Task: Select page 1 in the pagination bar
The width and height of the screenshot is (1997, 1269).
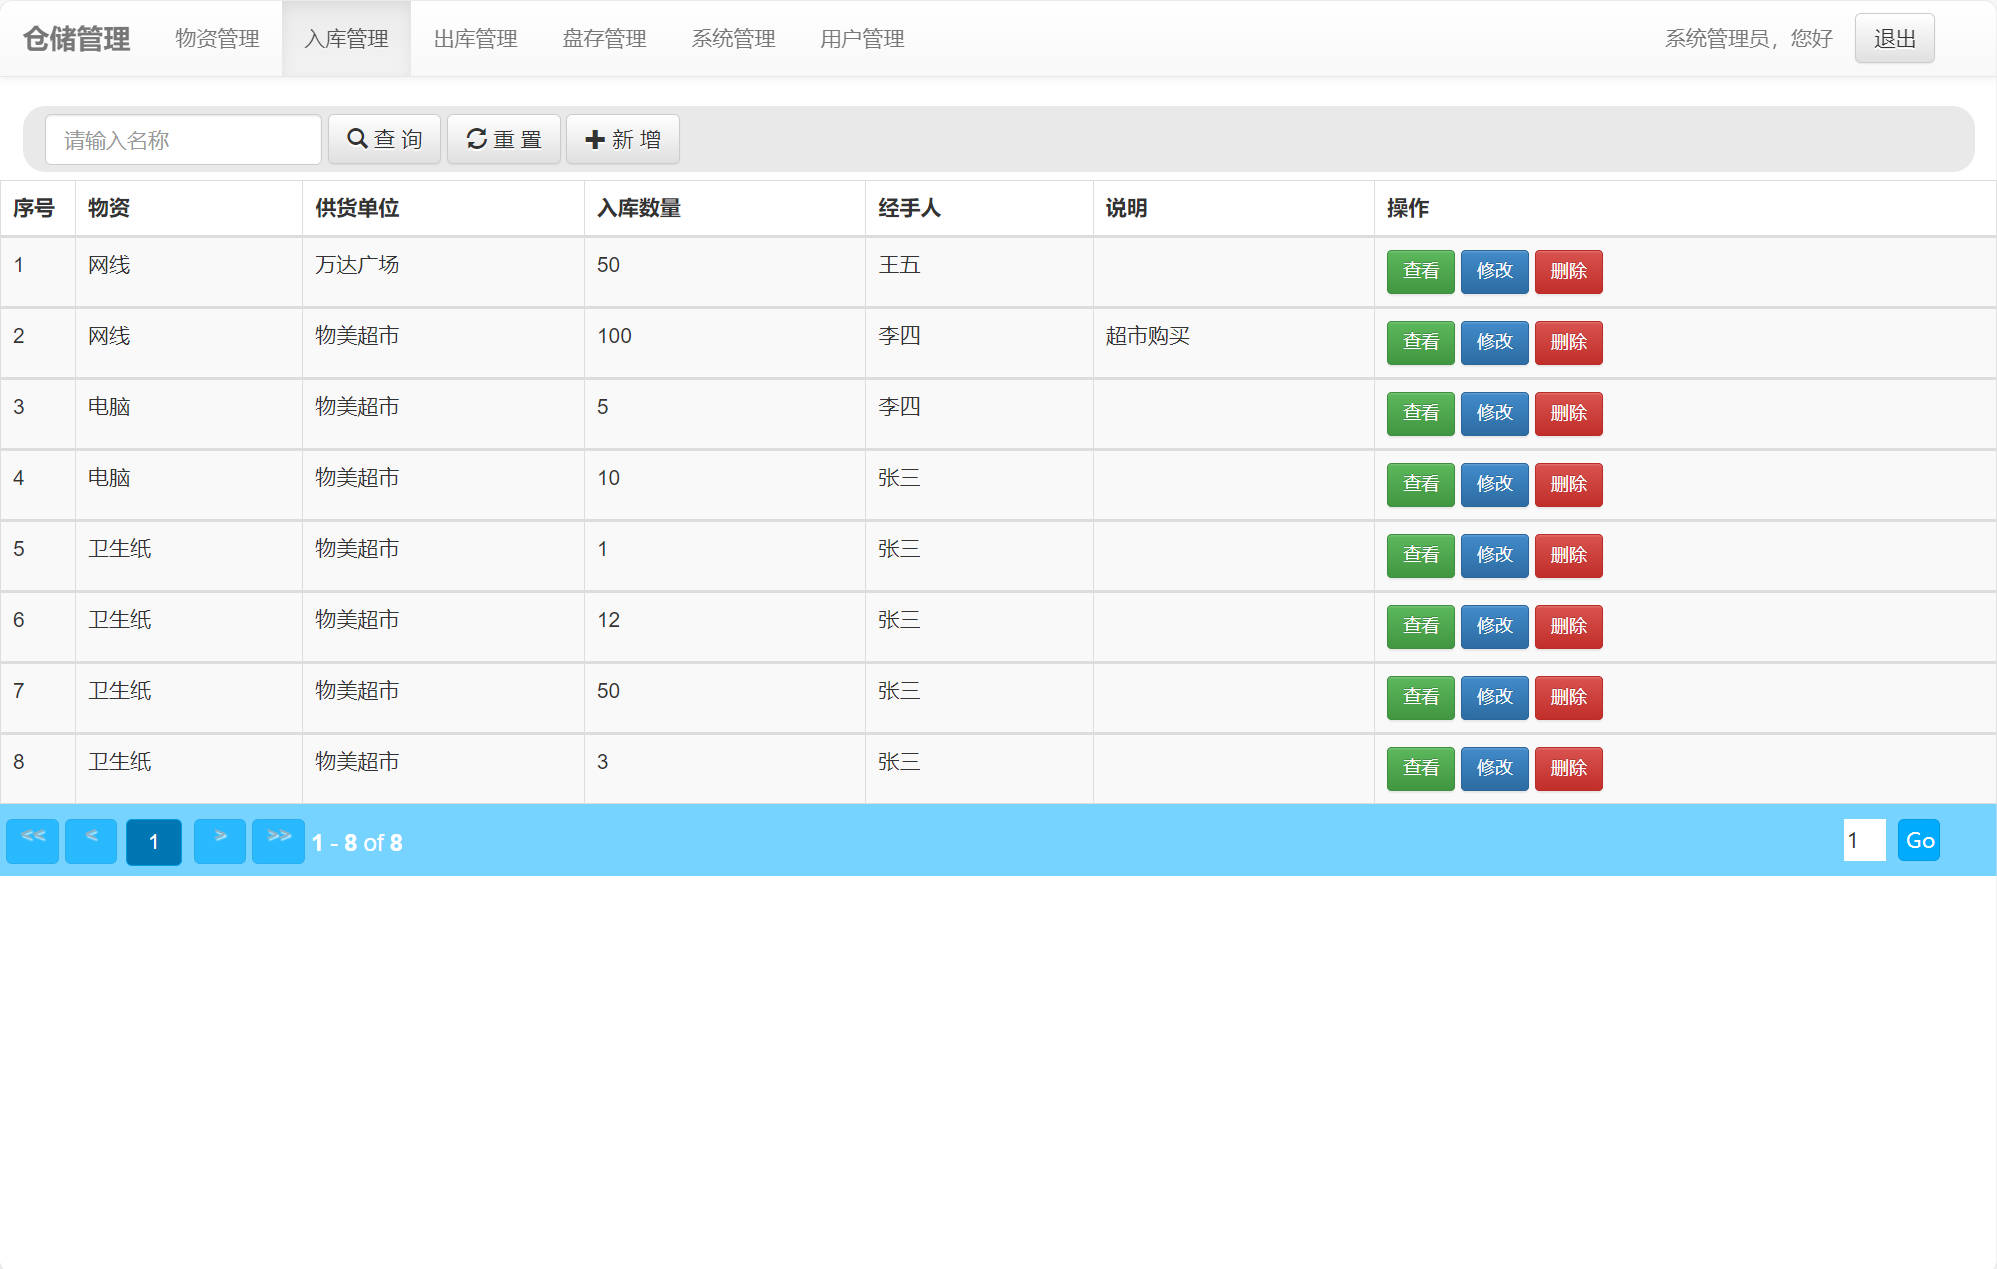Action: (153, 841)
